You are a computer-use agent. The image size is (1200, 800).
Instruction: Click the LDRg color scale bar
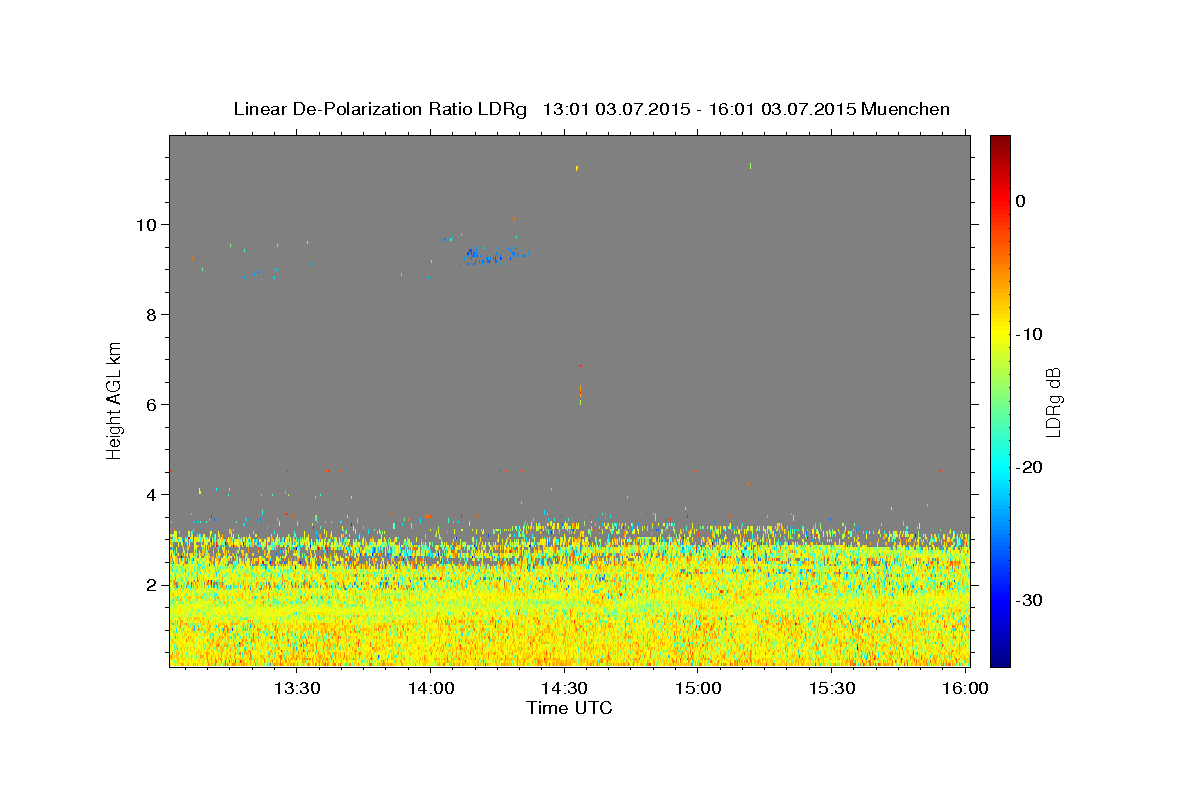(x=1000, y=400)
